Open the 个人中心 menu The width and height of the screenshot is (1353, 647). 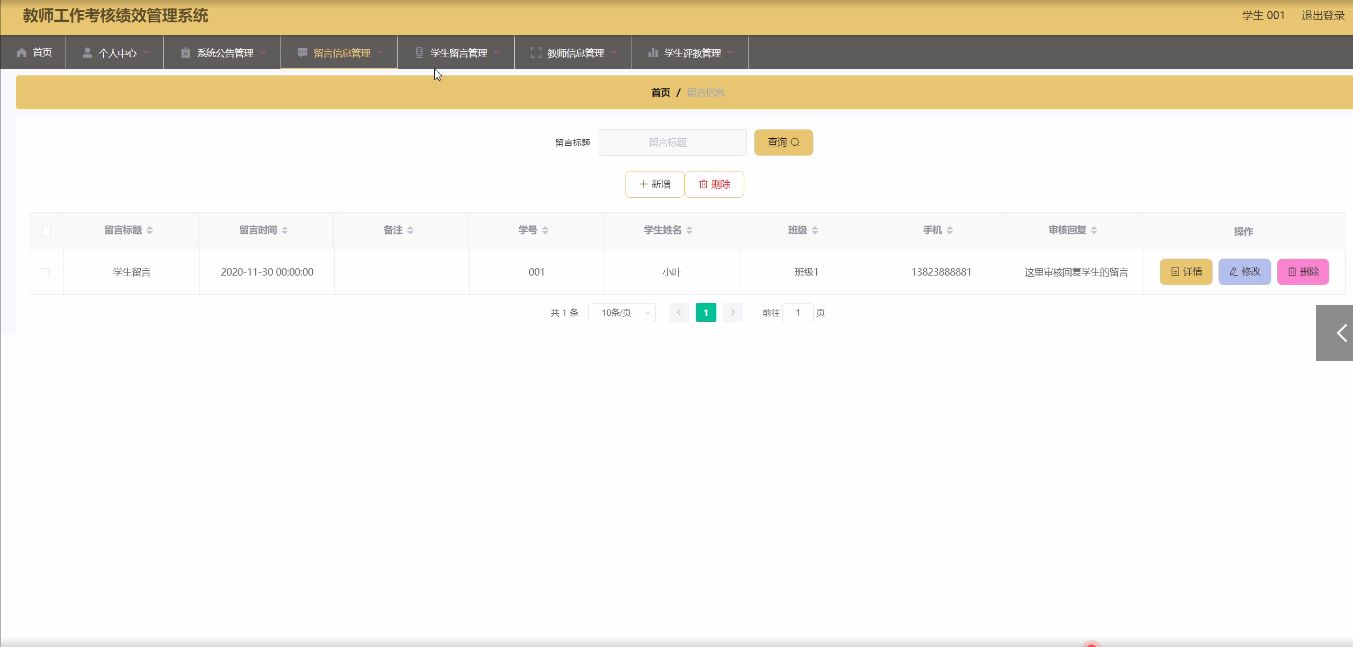point(115,52)
